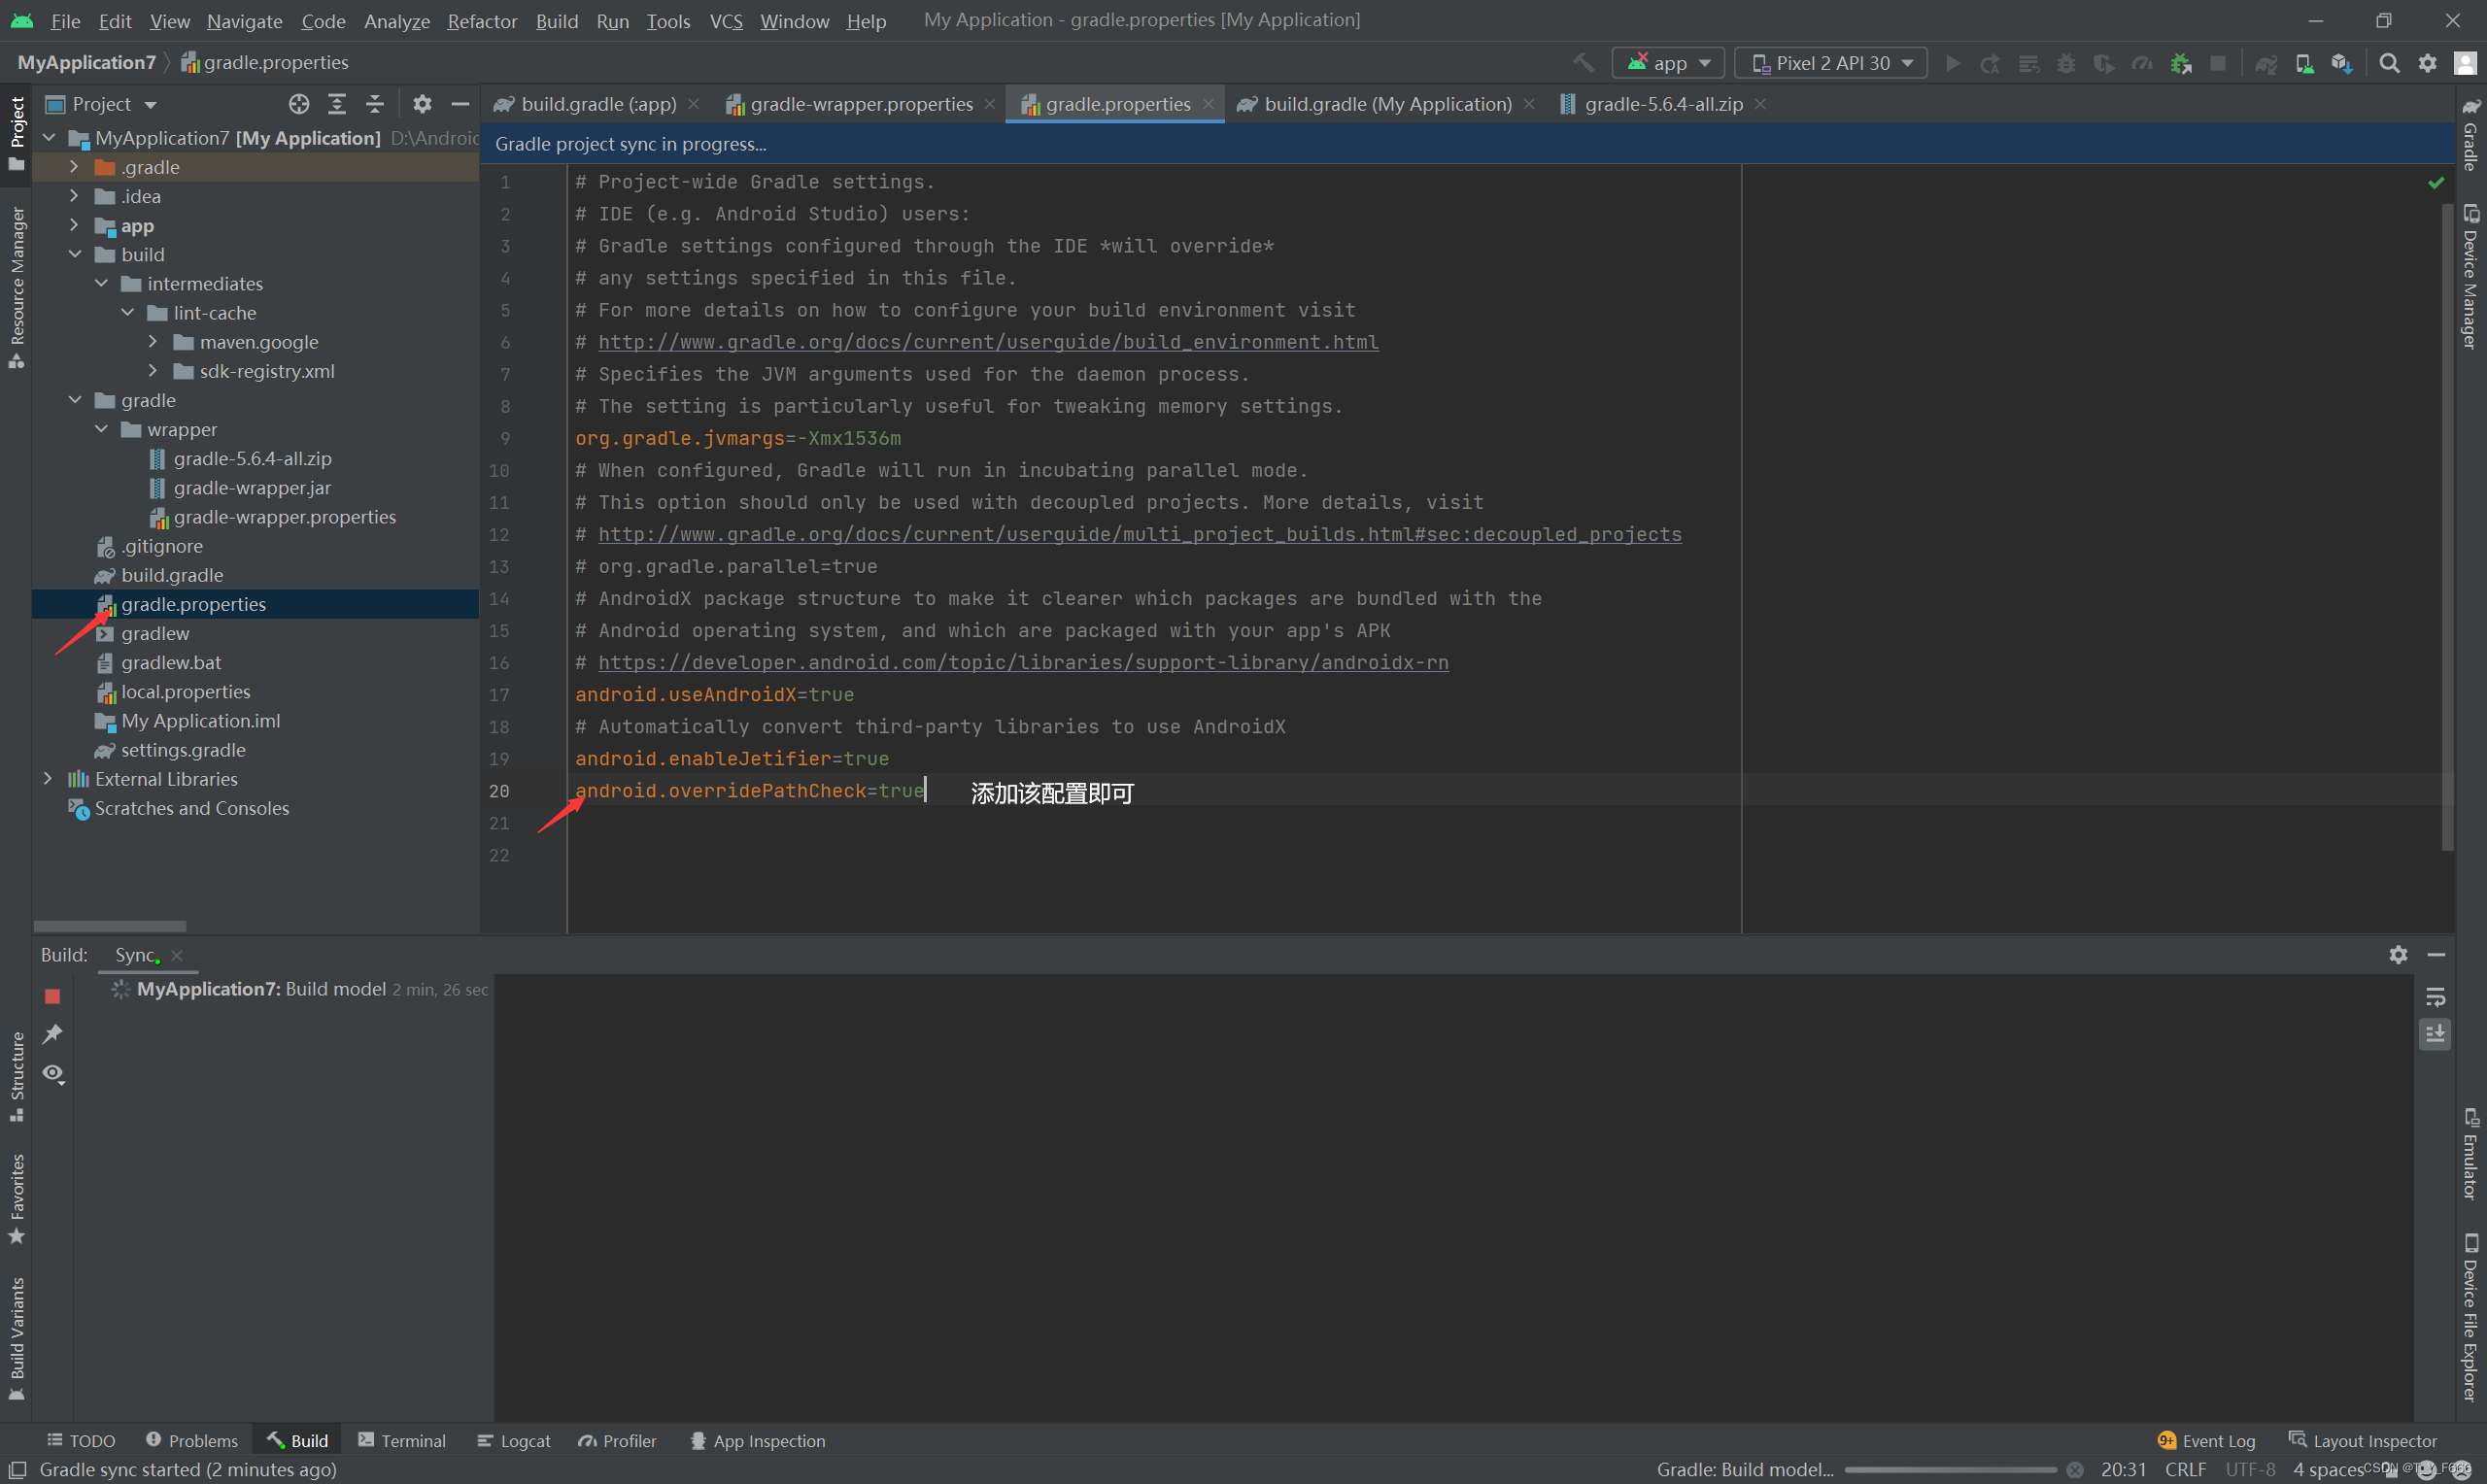Click the Search Everywhere magnifier icon
2487x1484 pixels.
coord(2389,63)
